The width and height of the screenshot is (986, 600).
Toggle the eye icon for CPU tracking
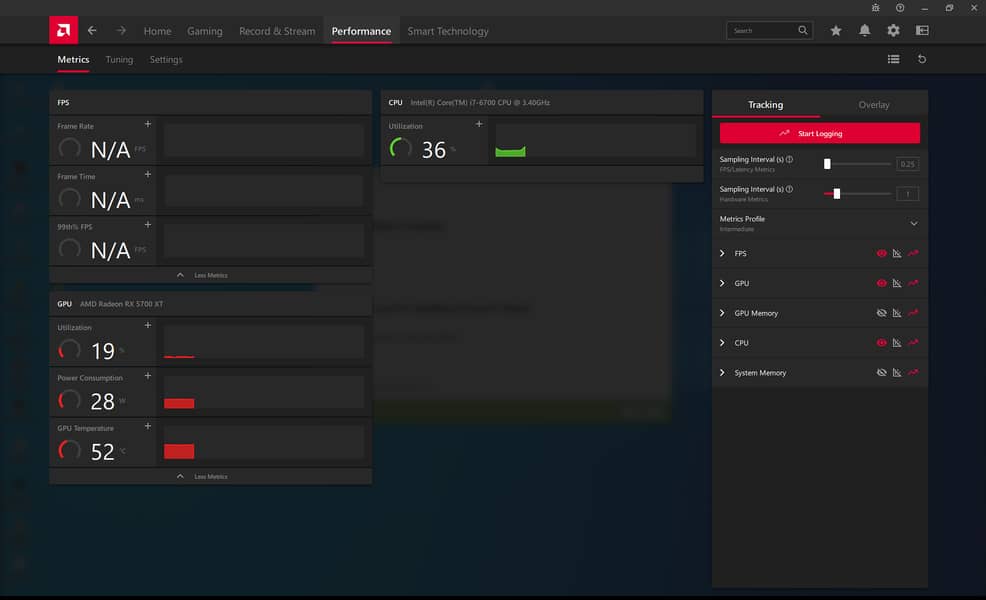[x=882, y=343]
